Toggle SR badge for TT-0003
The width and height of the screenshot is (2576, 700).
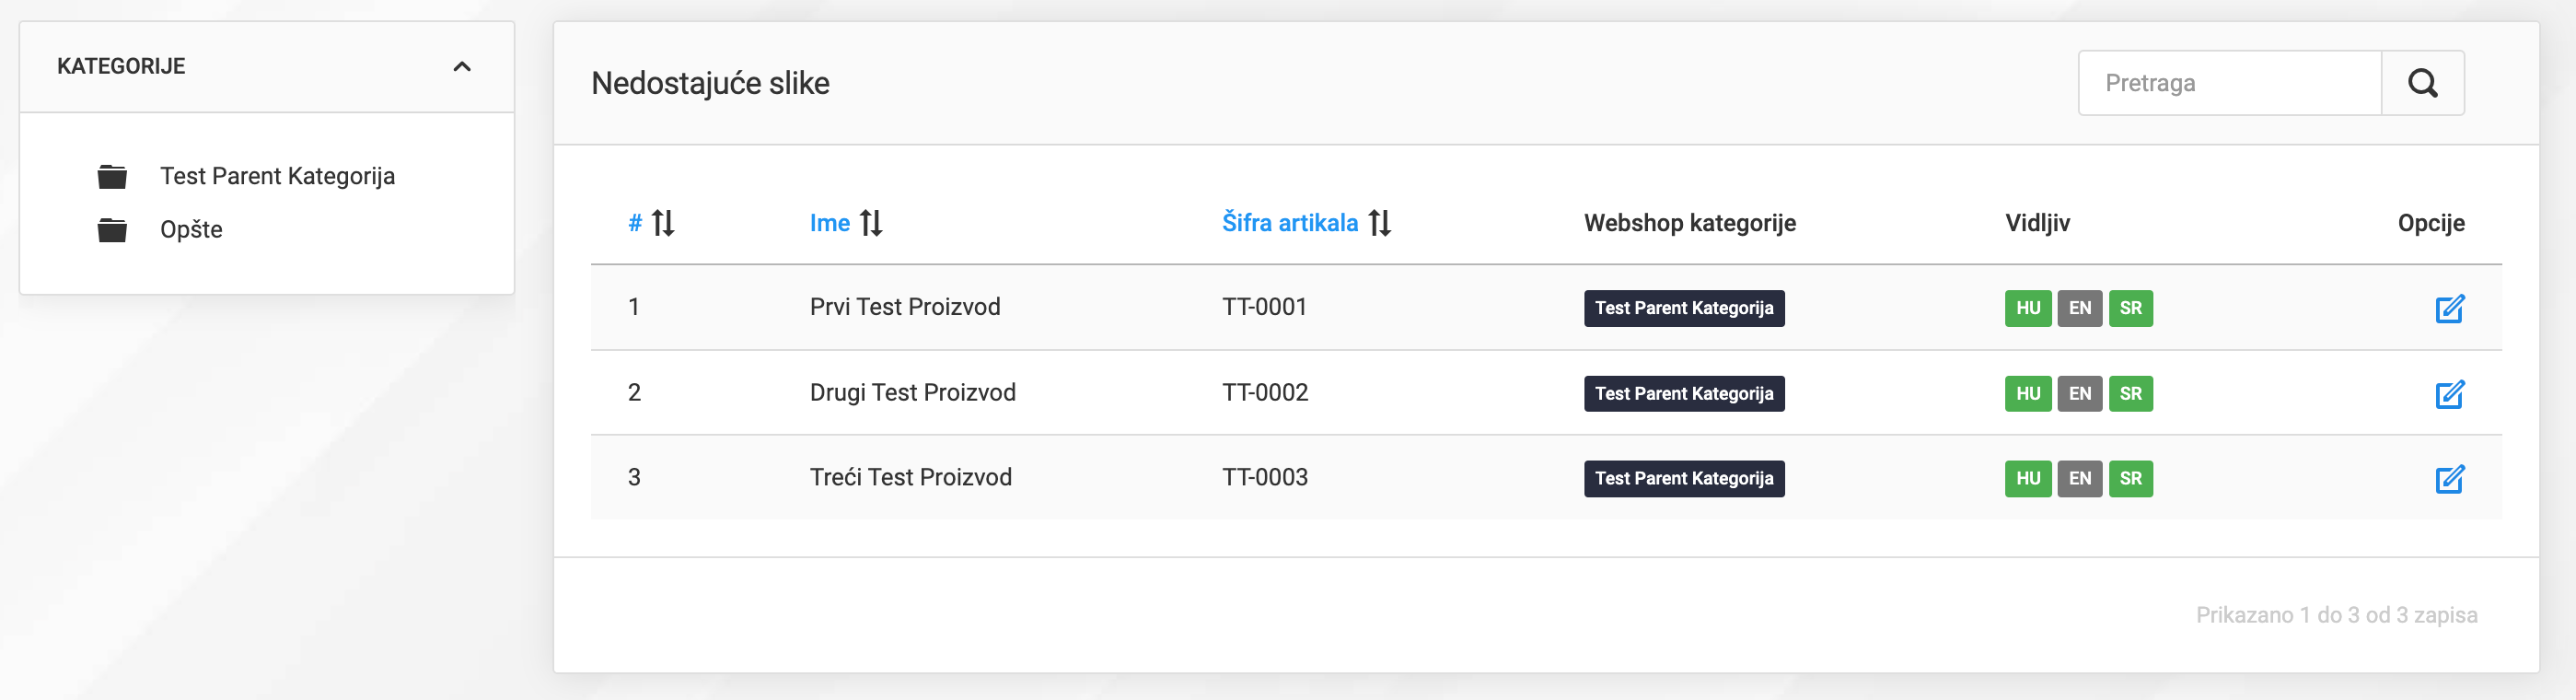[2131, 478]
